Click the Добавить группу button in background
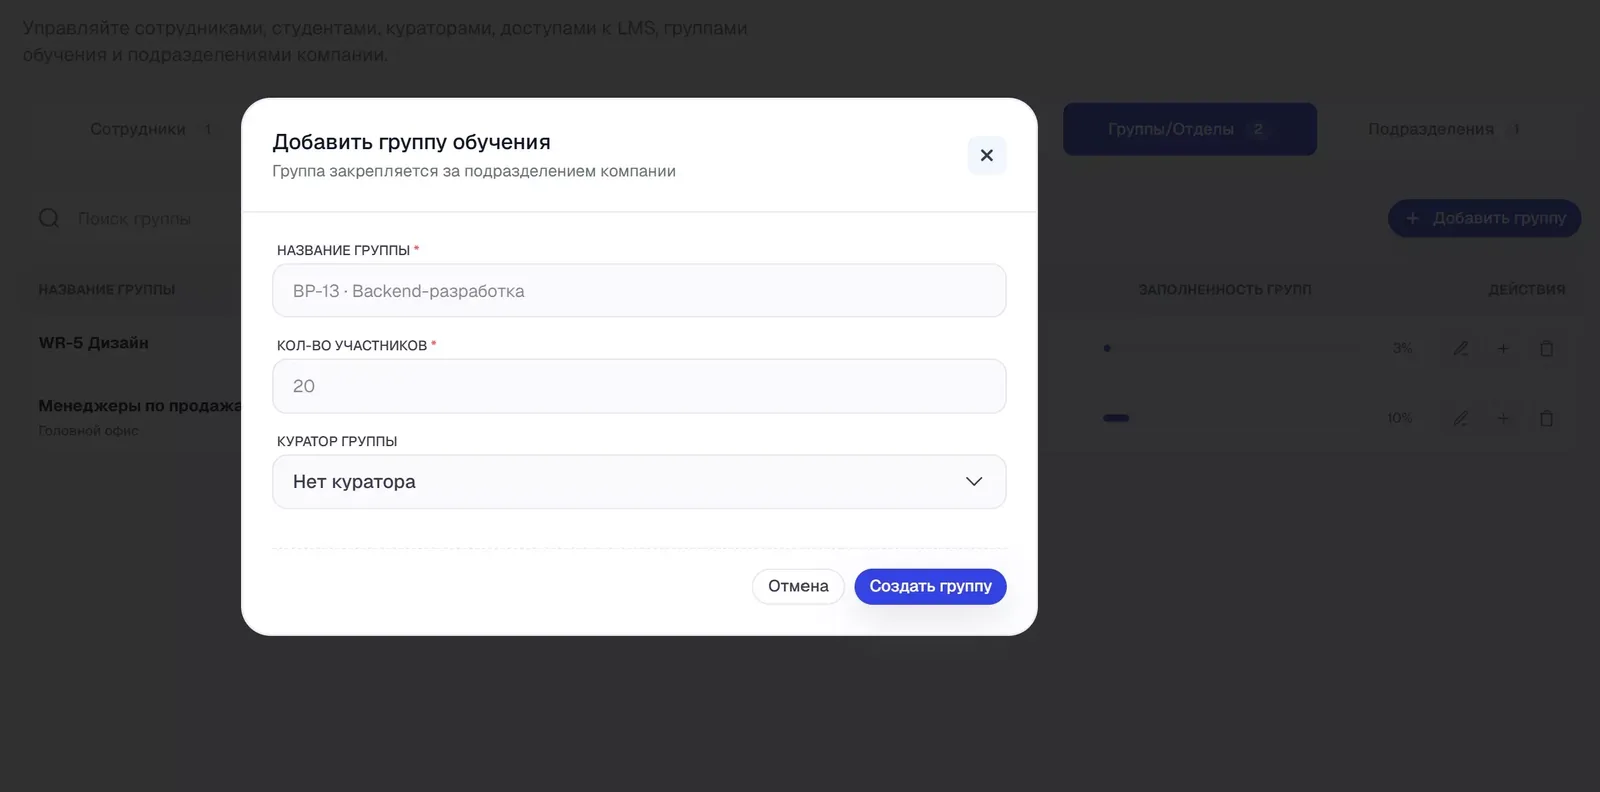The height and width of the screenshot is (792, 1600). tap(1484, 218)
